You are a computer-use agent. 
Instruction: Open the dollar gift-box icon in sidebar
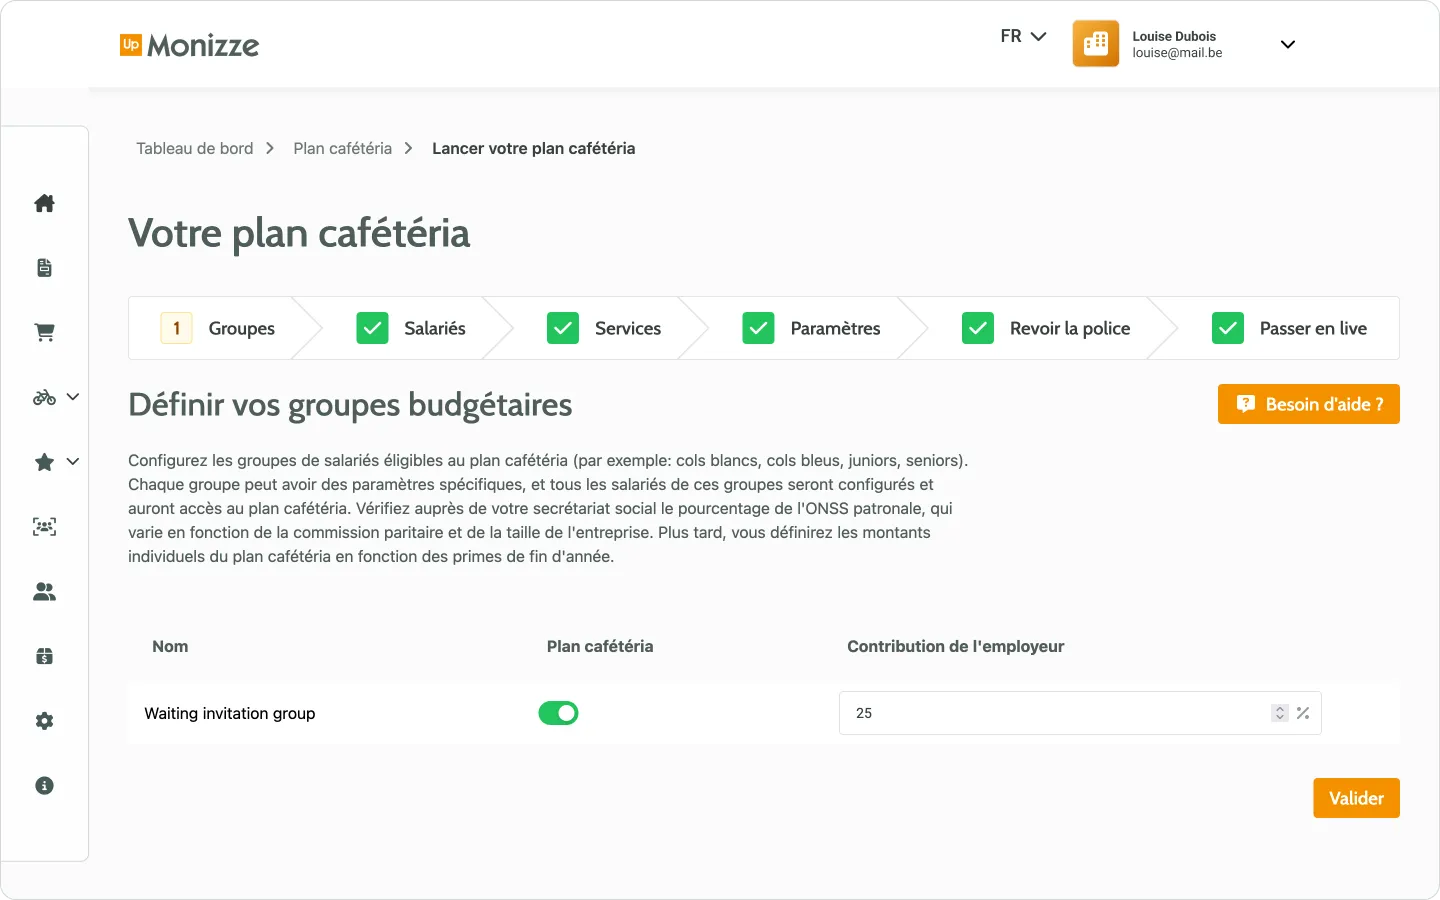(44, 656)
